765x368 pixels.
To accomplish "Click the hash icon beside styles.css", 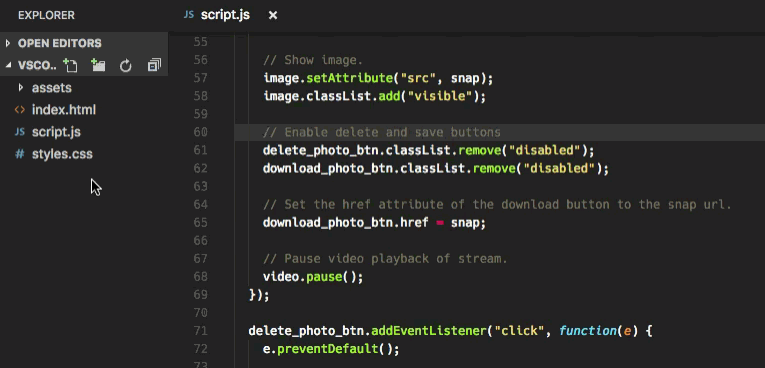I will click(x=20, y=154).
